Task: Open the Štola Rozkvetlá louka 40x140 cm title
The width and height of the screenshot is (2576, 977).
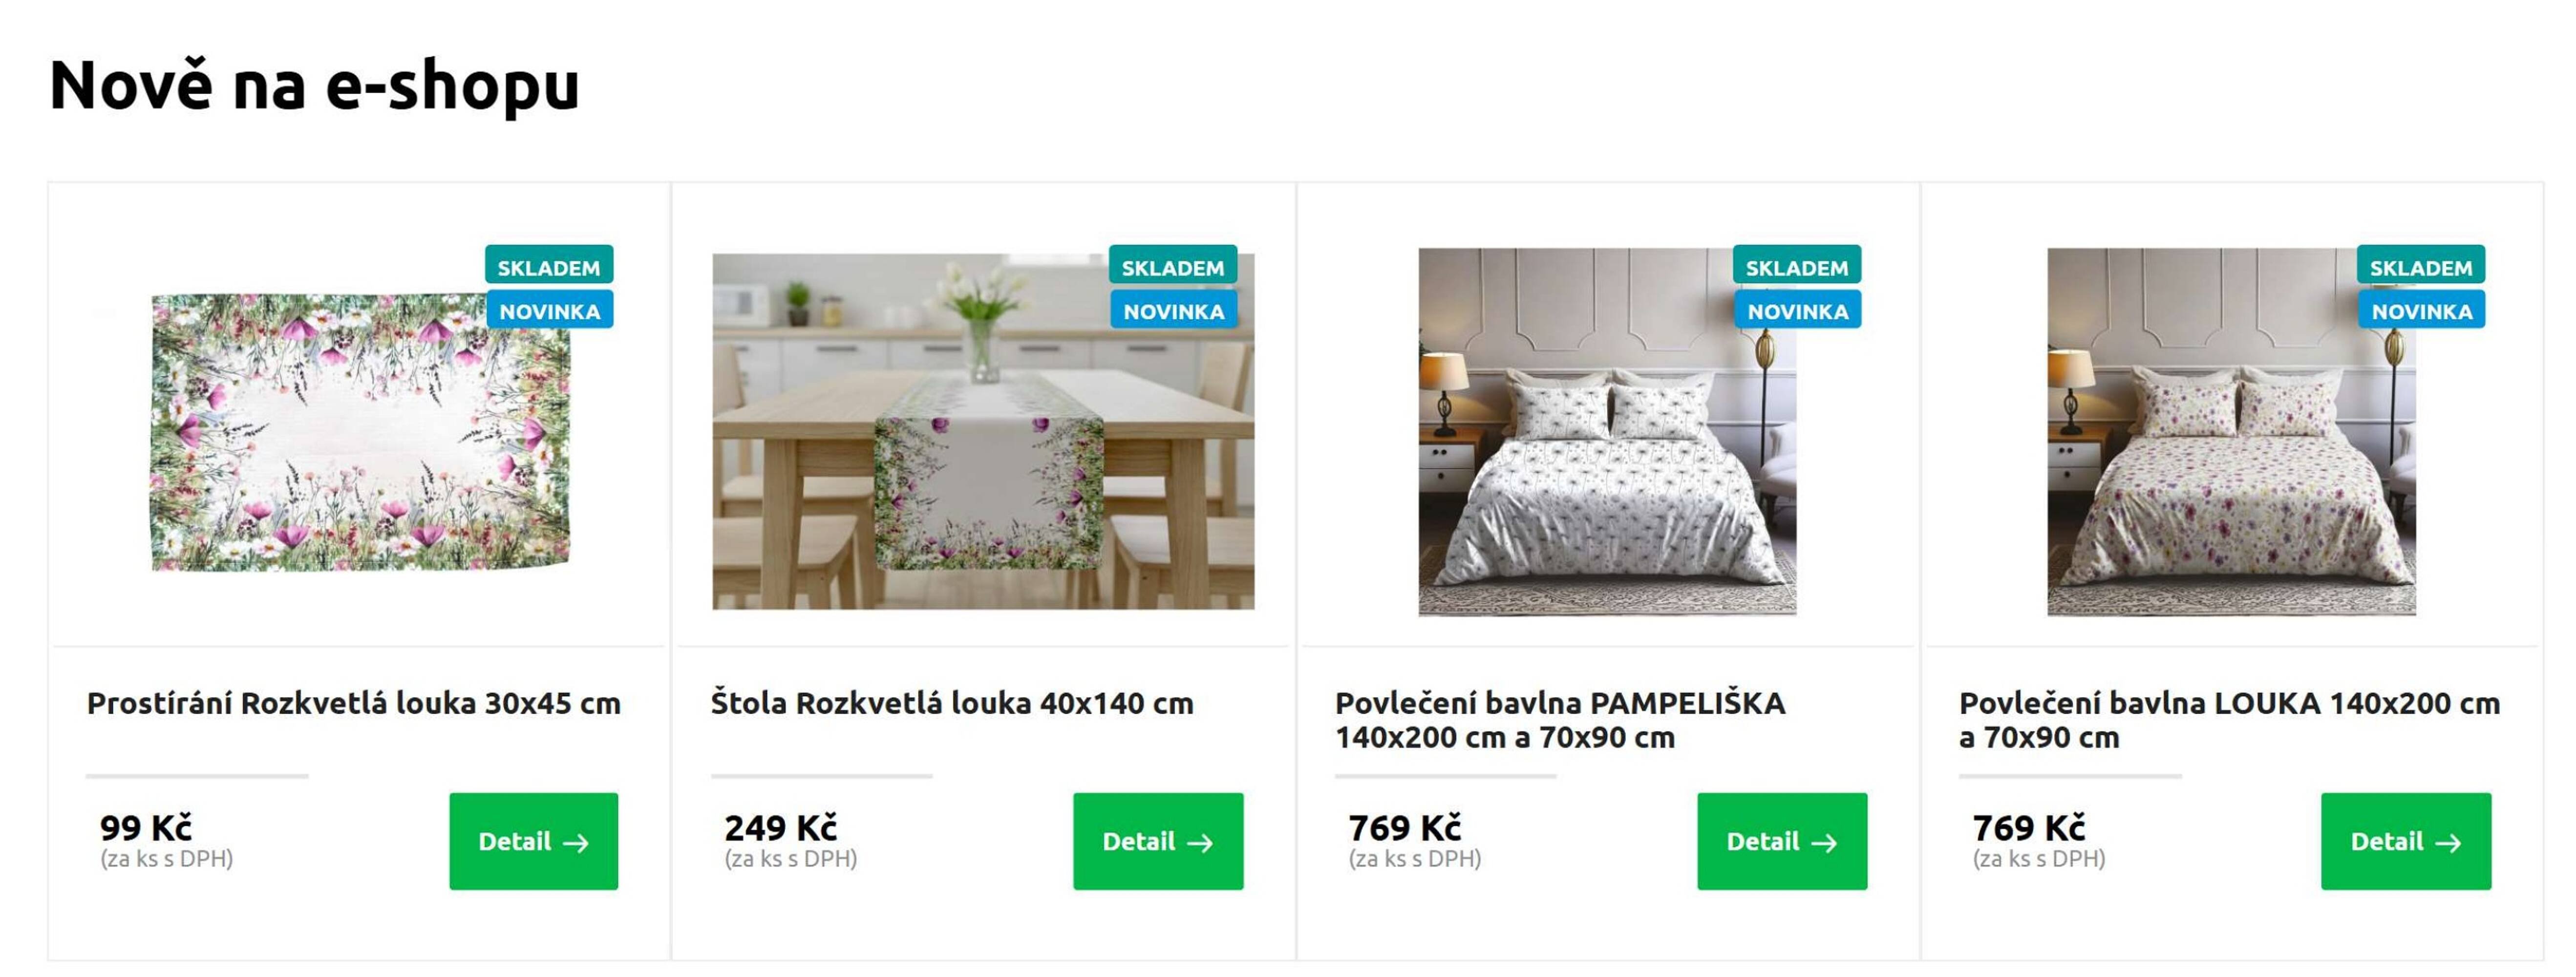Action: pyautogui.click(x=952, y=703)
